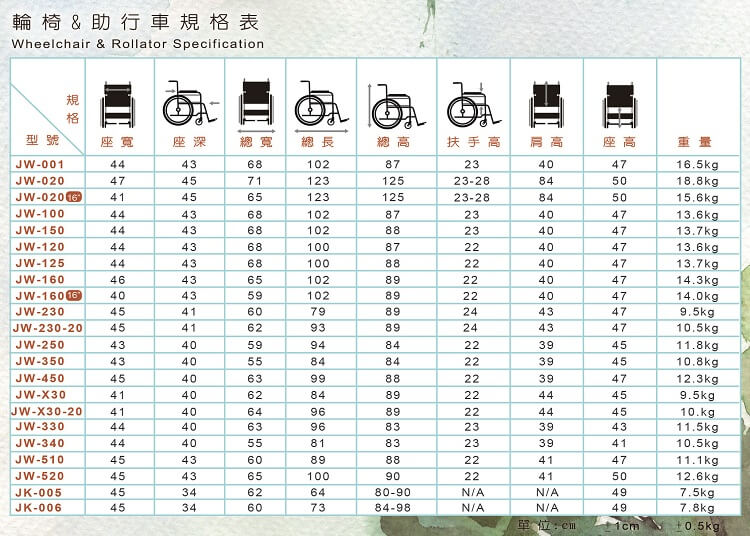Select the 重量 weight column header
Viewport: 750px width, 536px height.
[x=695, y=142]
